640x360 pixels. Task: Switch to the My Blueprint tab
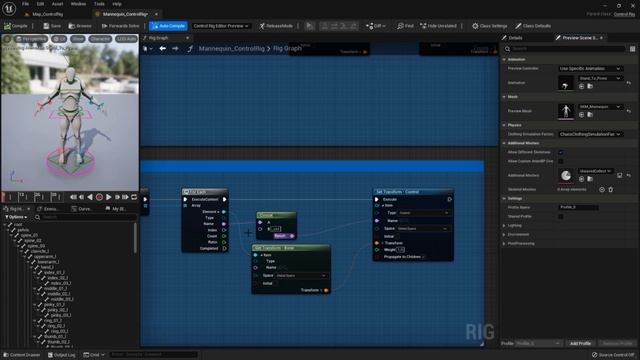point(116,209)
